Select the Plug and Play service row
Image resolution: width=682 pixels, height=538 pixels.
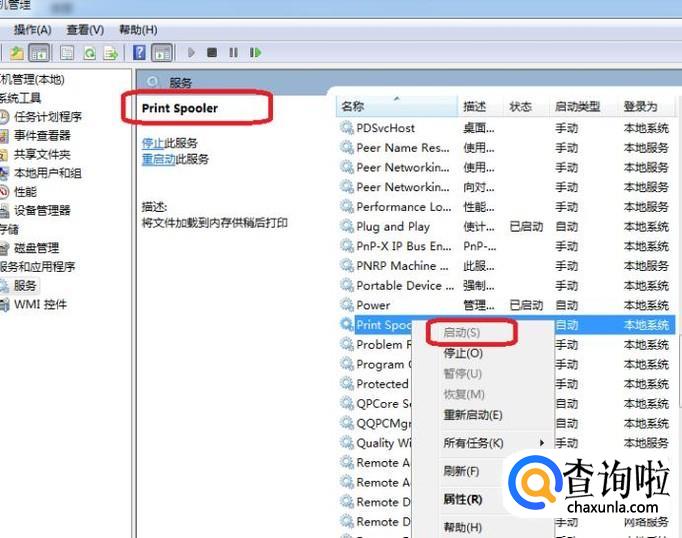click(393, 226)
